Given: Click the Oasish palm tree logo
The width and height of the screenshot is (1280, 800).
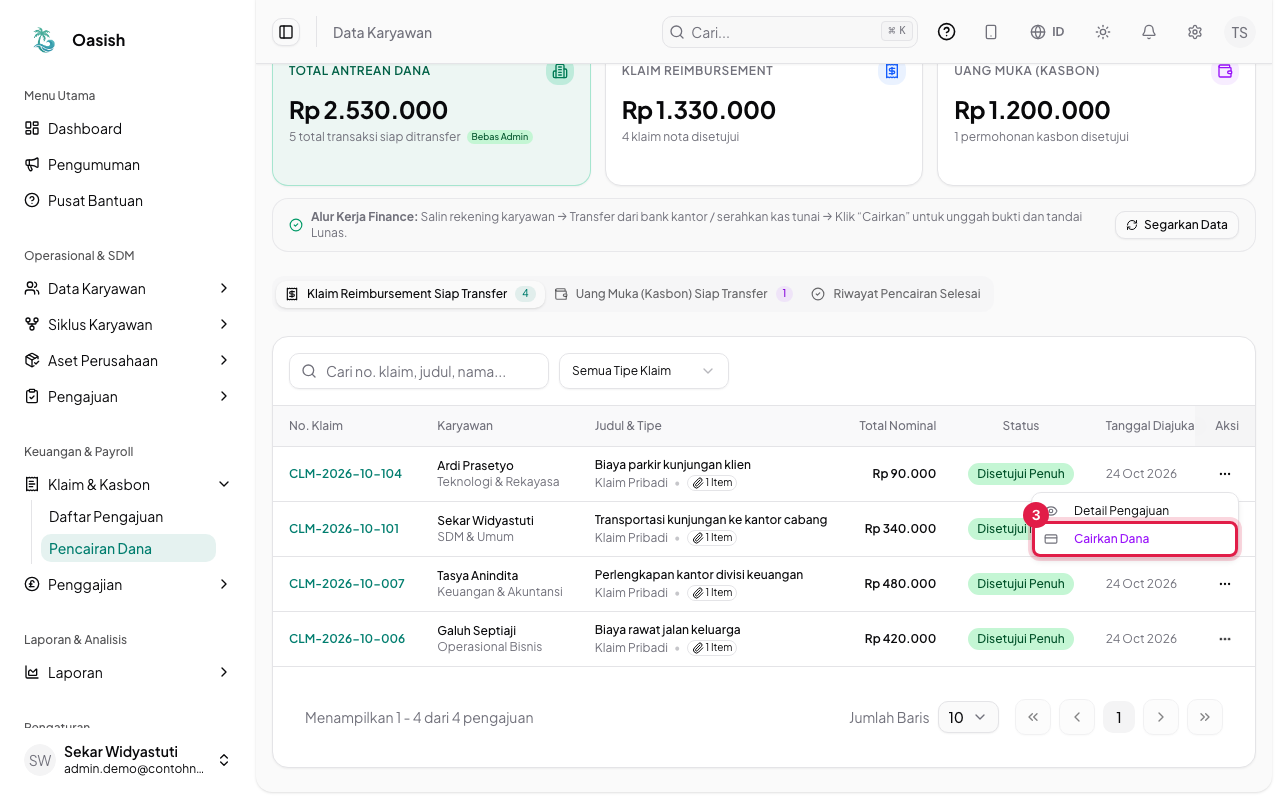Looking at the screenshot, I should pos(44,40).
